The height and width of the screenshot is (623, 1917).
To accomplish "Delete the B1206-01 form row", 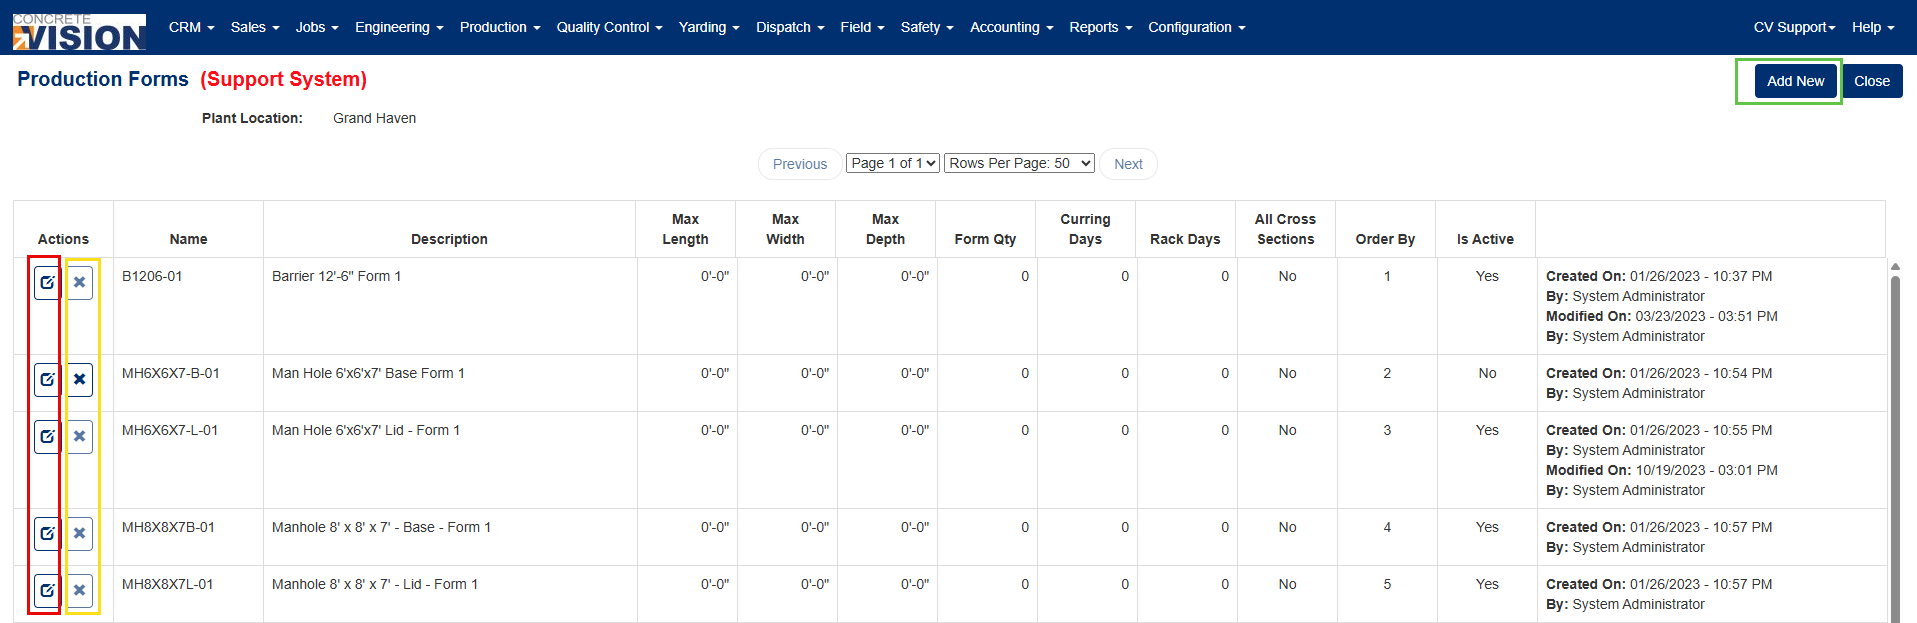I will (x=79, y=283).
